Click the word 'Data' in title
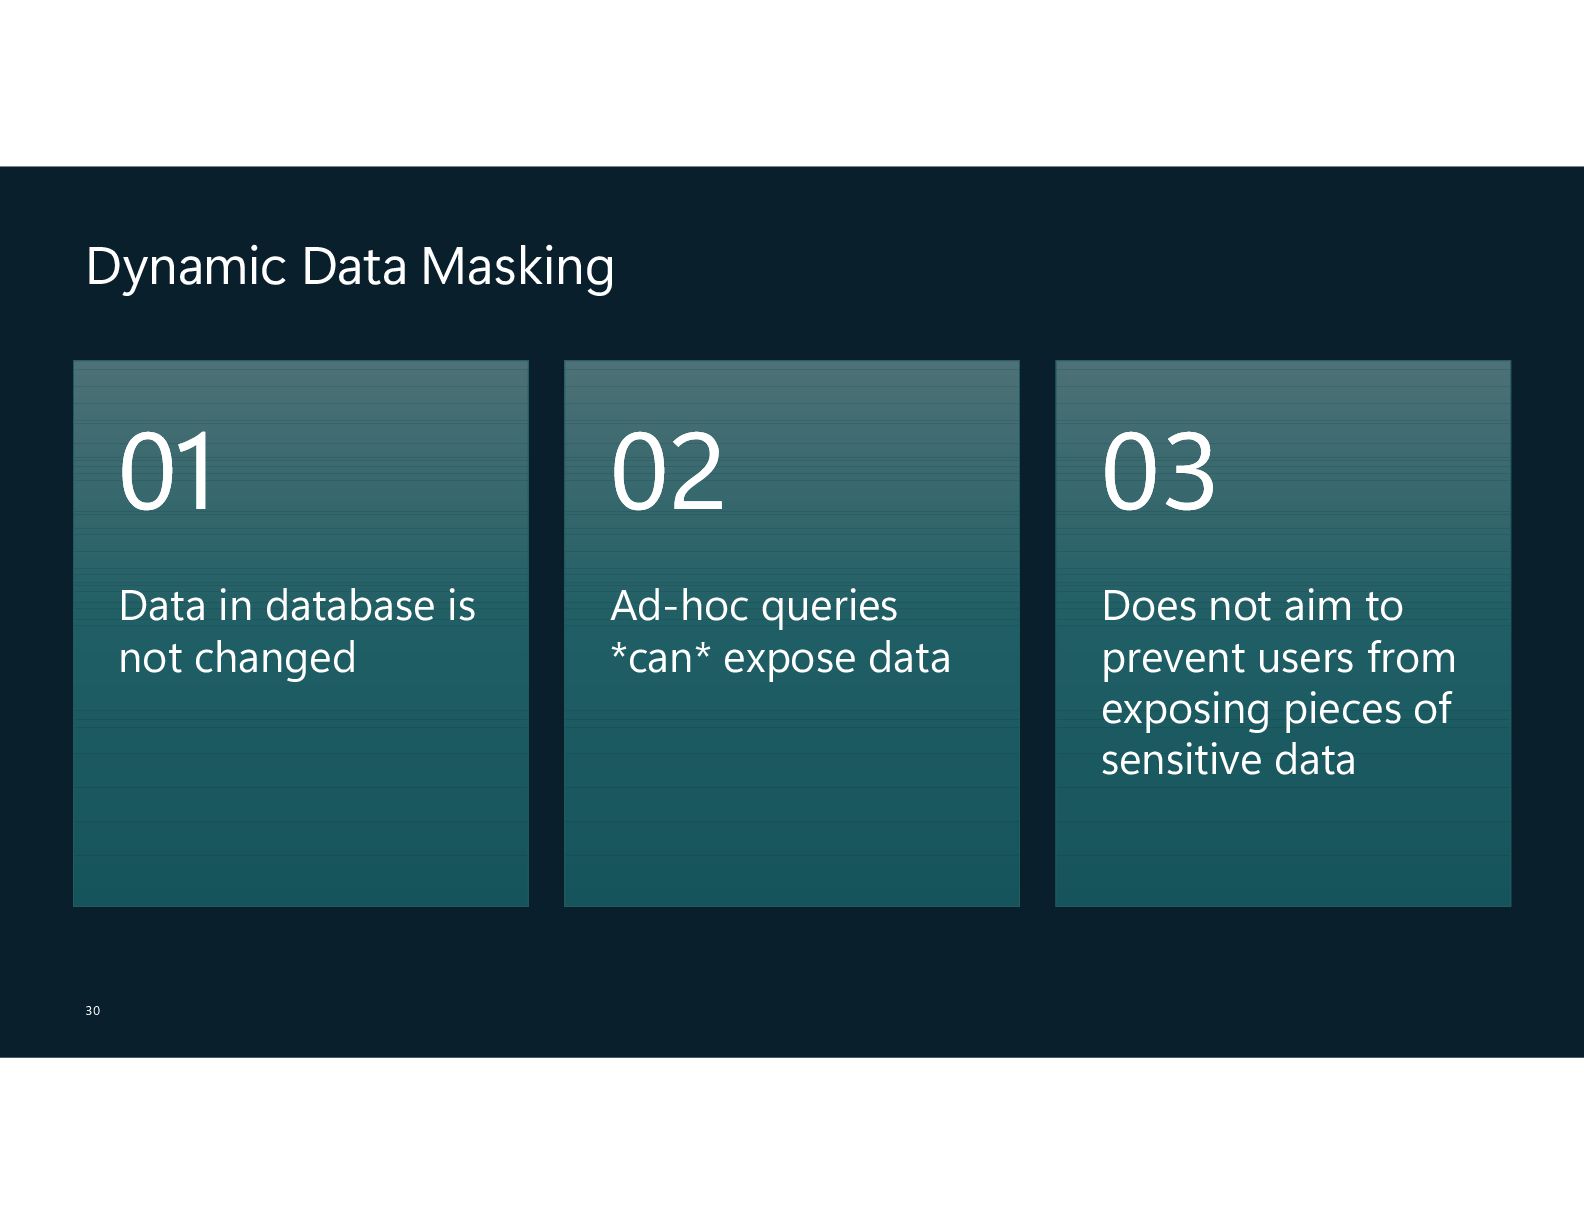The height and width of the screenshot is (1224, 1584). point(354,266)
